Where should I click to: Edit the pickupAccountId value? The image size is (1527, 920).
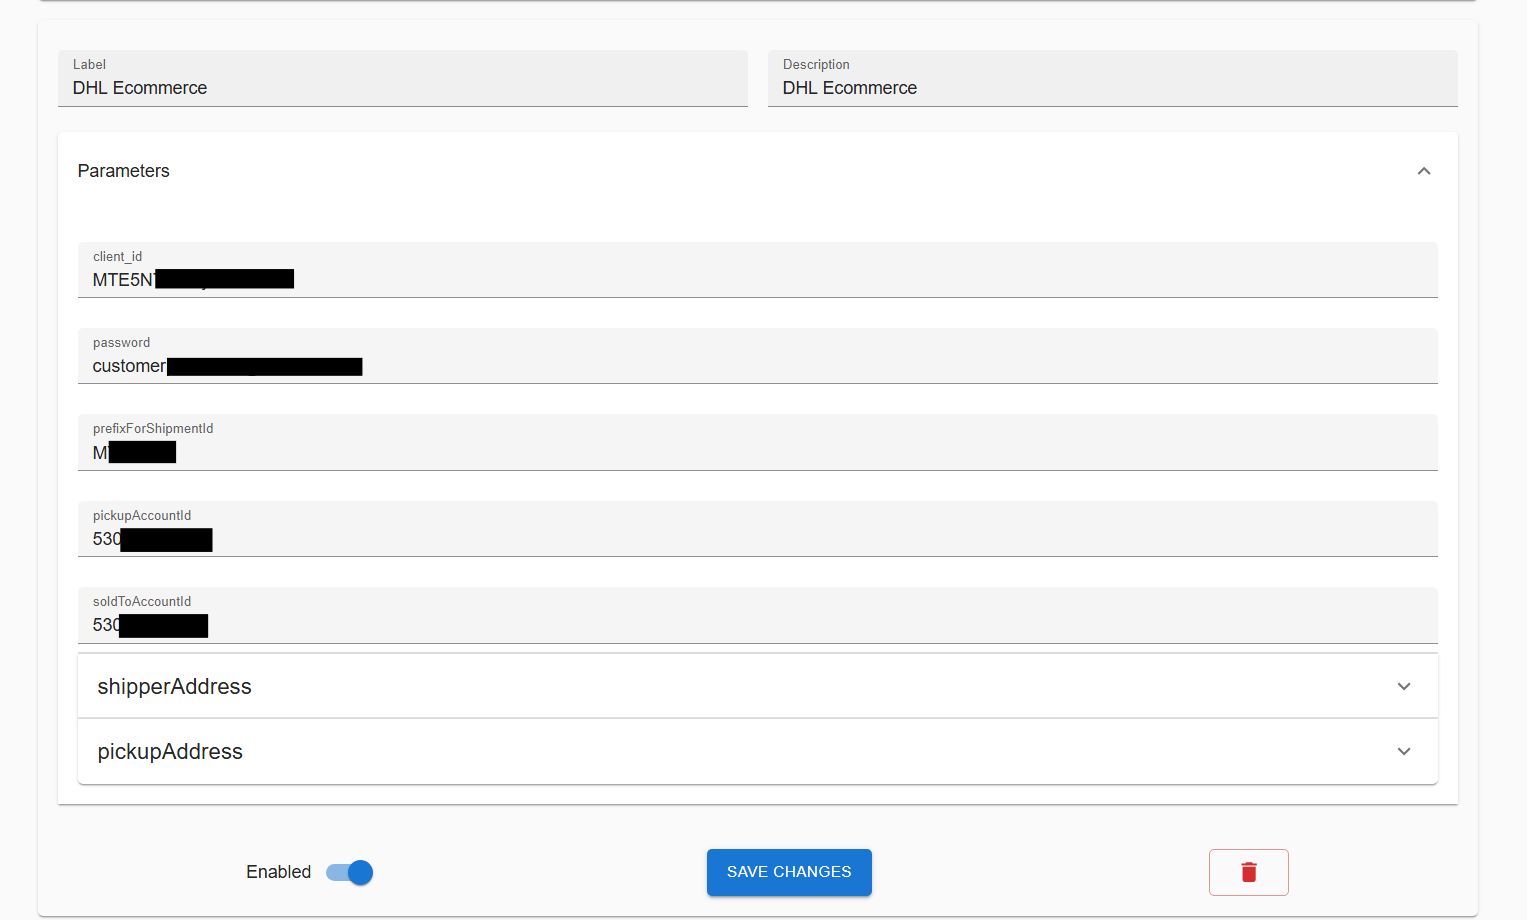[757, 539]
